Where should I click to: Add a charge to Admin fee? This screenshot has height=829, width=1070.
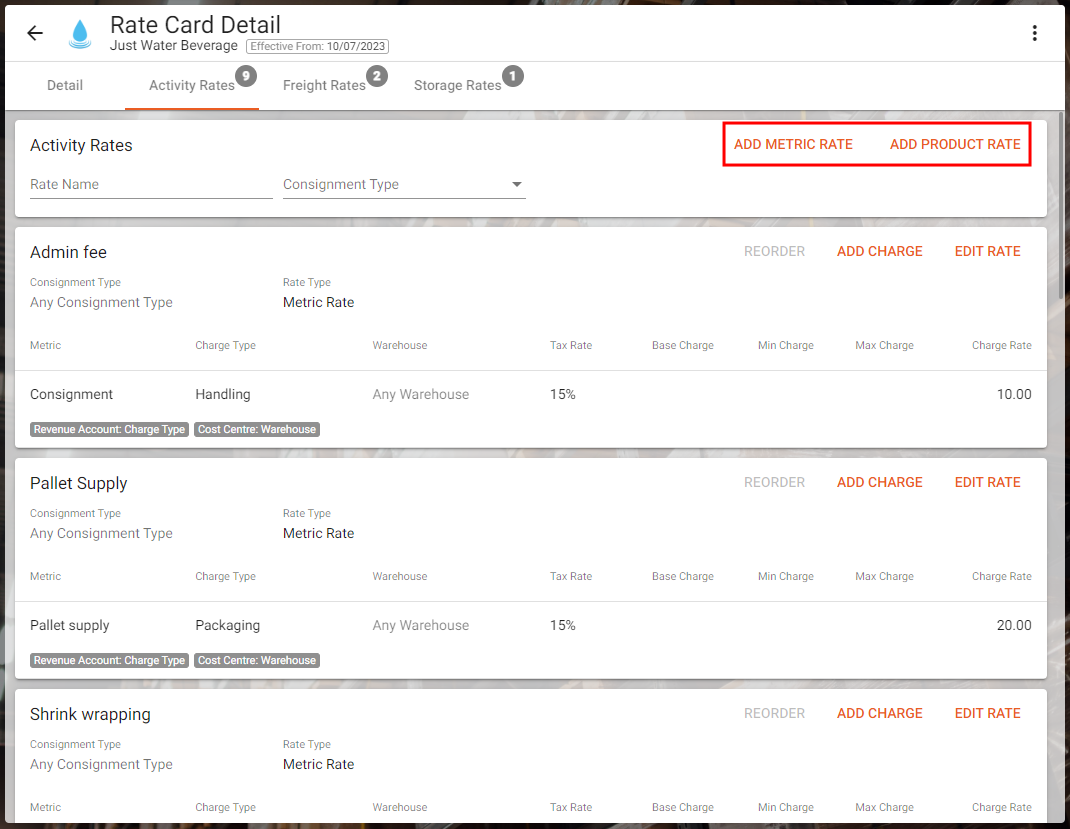coord(880,251)
